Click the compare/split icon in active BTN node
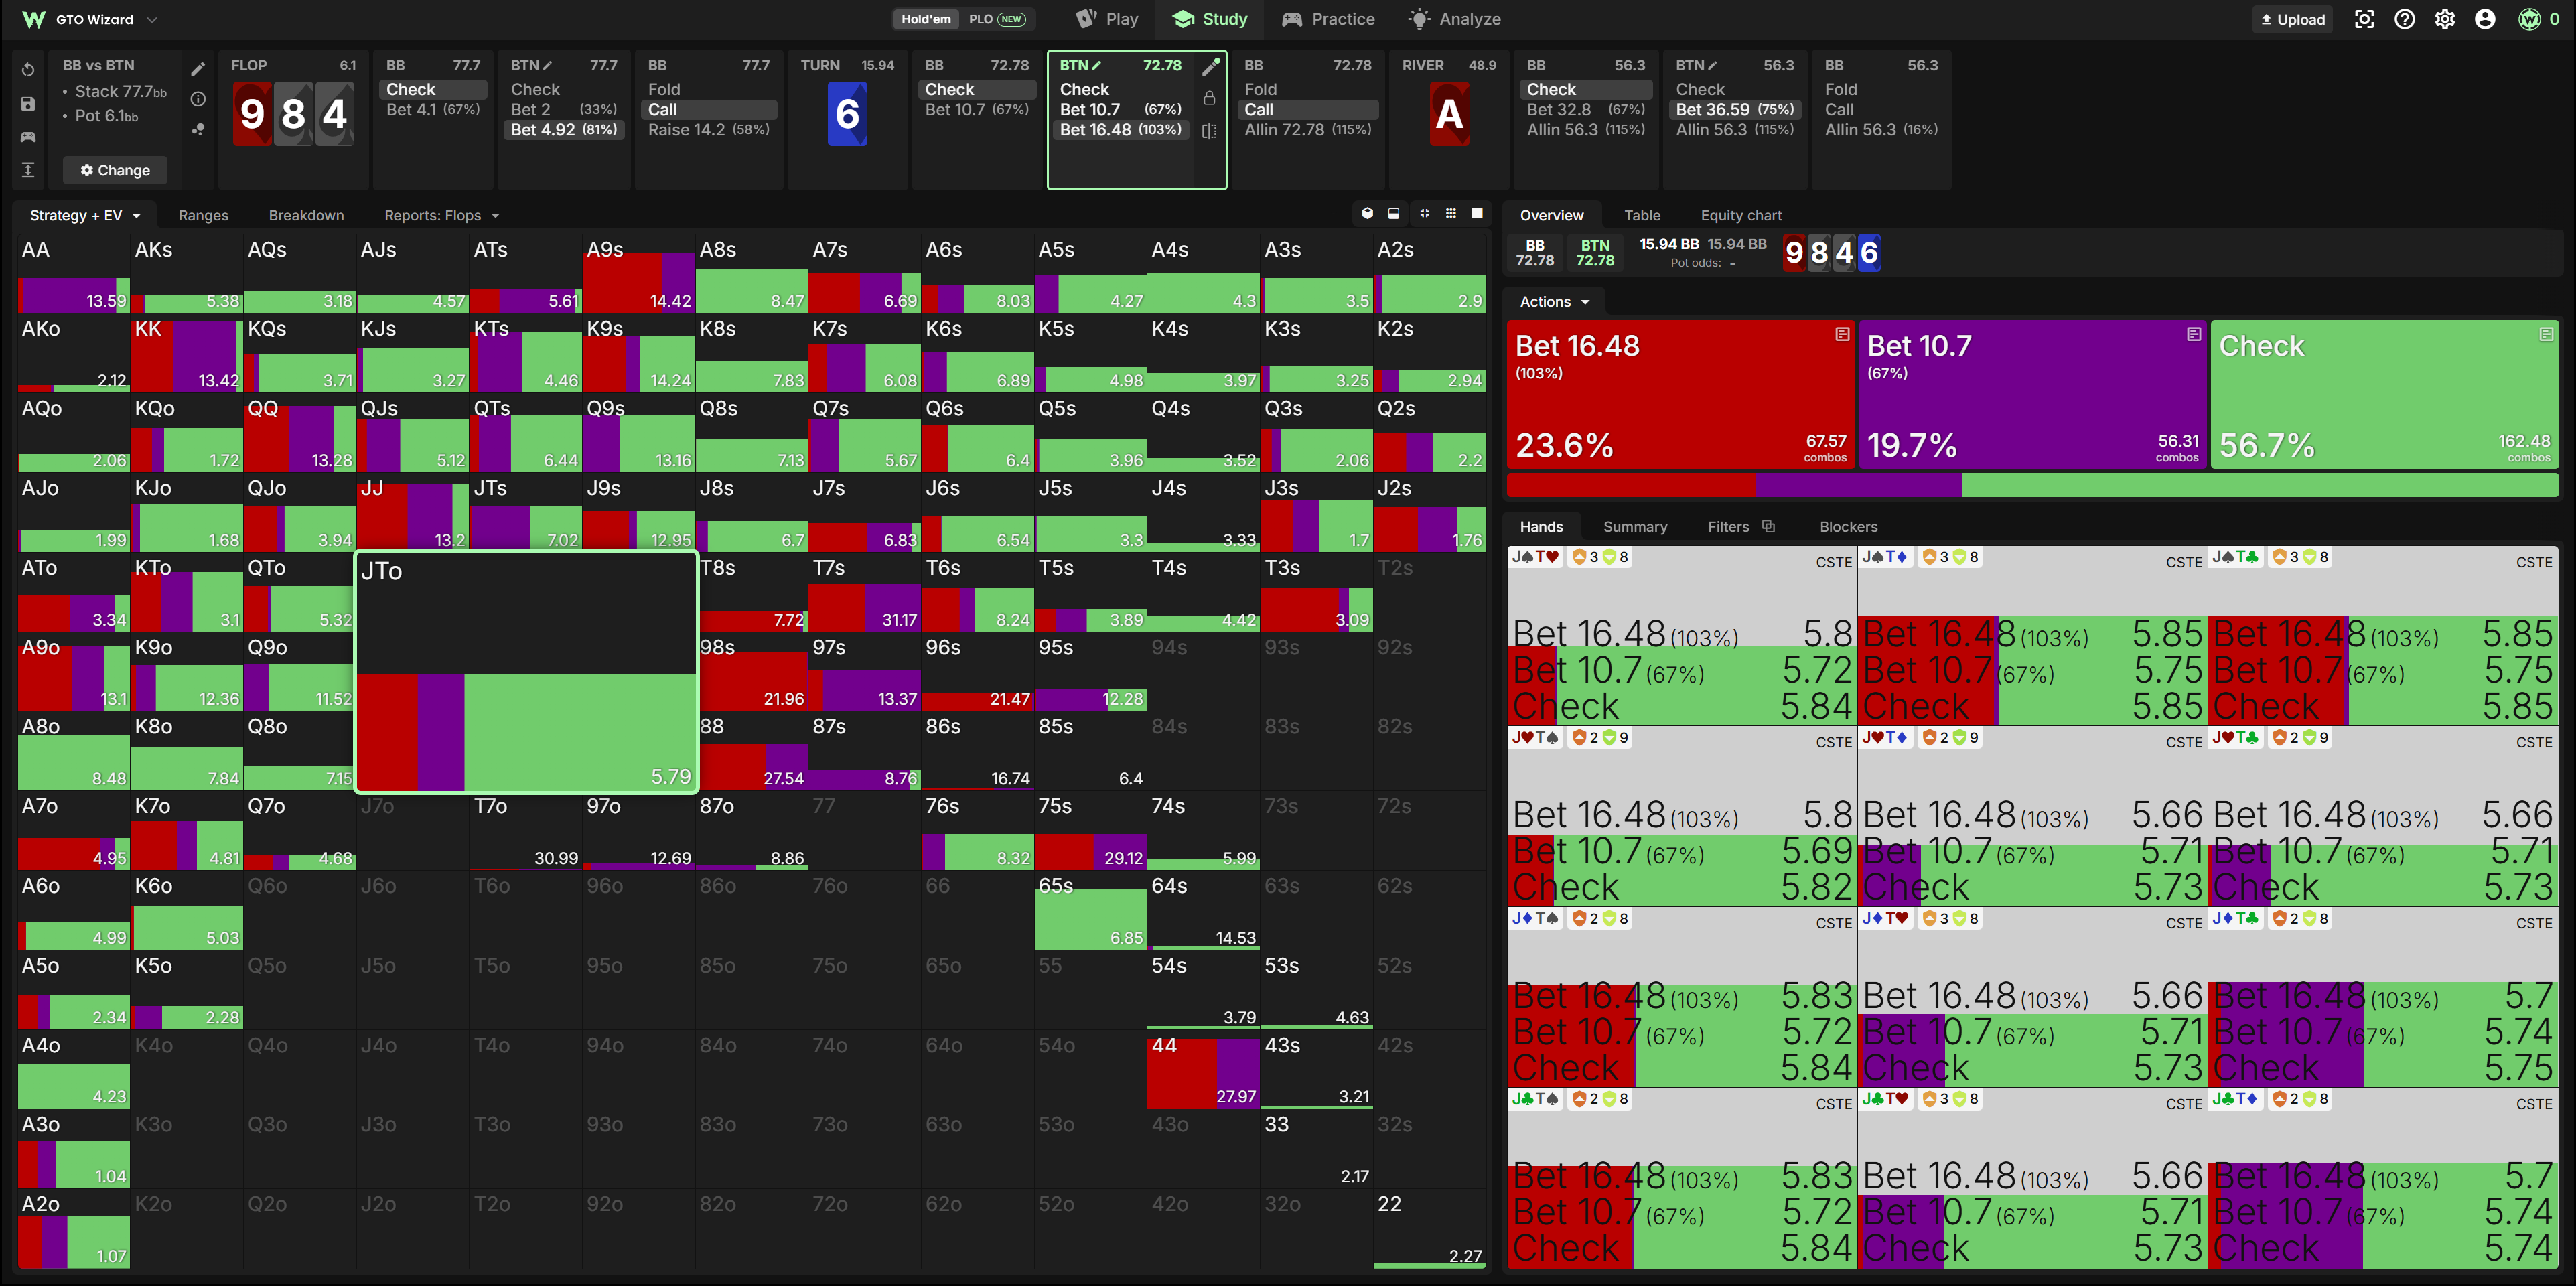 coord(1210,130)
